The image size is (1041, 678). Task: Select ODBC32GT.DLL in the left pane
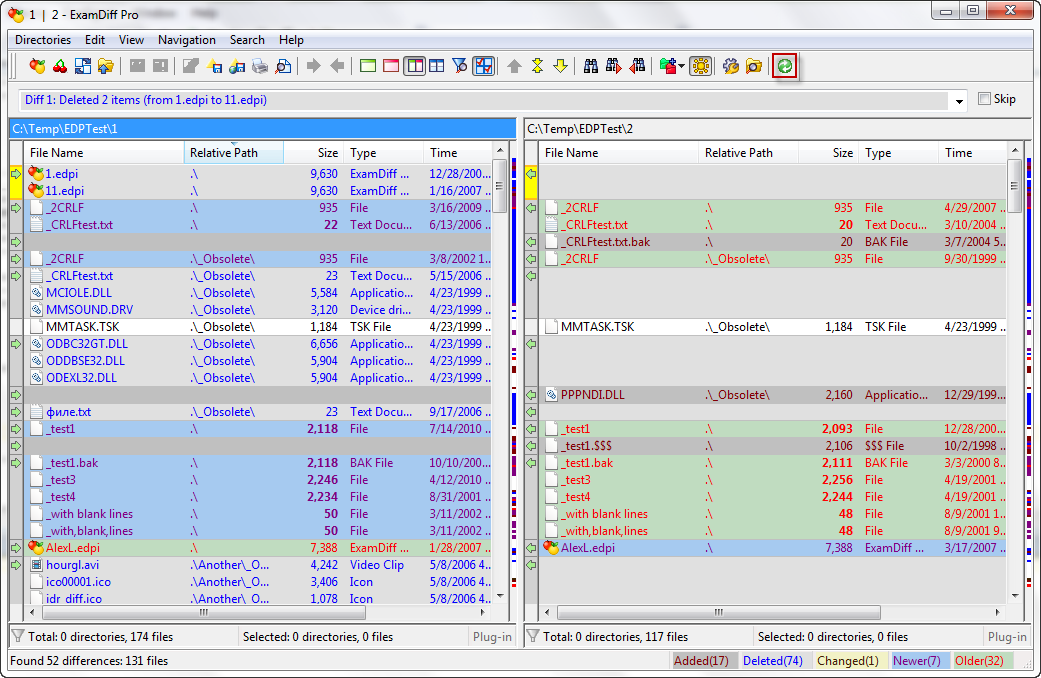pos(258,344)
